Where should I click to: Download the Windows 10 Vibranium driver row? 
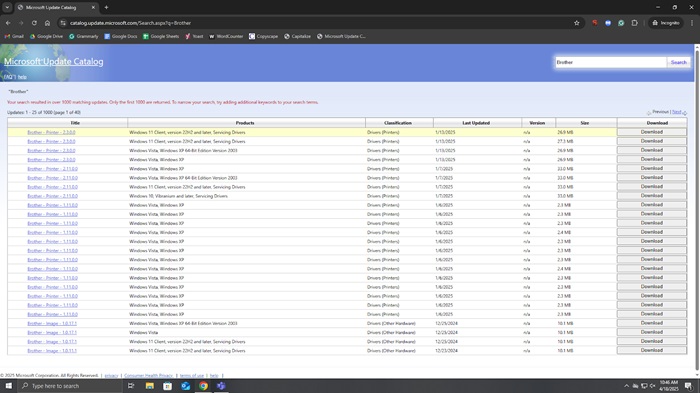(652, 196)
